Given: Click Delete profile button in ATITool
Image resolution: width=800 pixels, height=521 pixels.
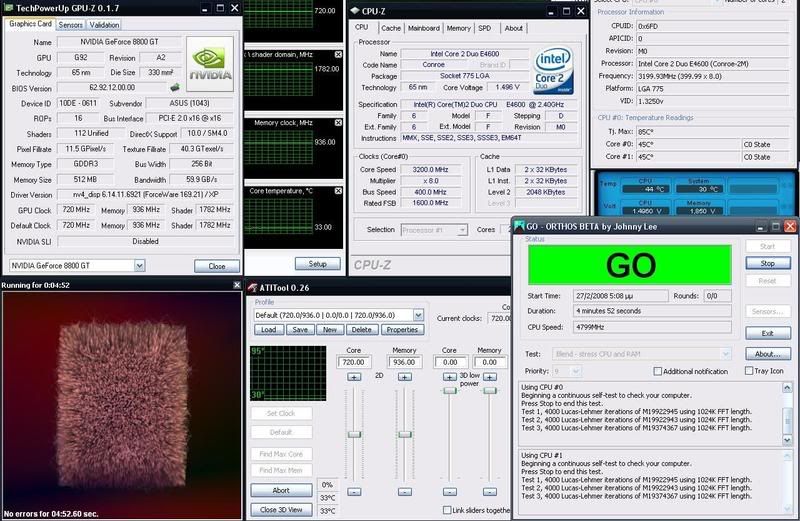Looking at the screenshot, I should tap(362, 330).
